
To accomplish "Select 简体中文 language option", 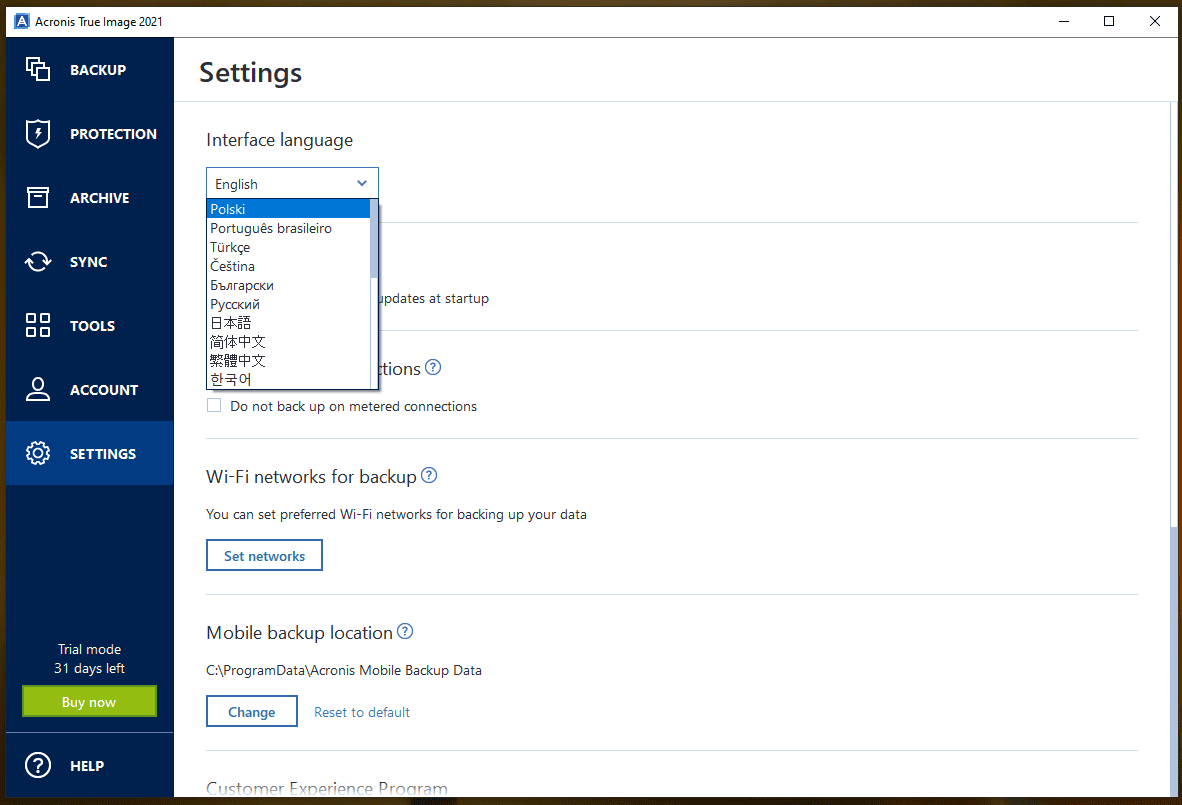I will [x=289, y=341].
